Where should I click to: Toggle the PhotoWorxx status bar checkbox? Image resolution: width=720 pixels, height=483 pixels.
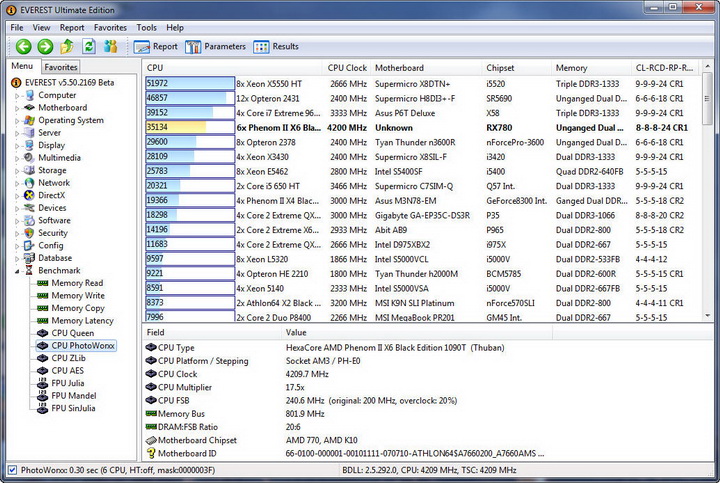click(x=12, y=470)
